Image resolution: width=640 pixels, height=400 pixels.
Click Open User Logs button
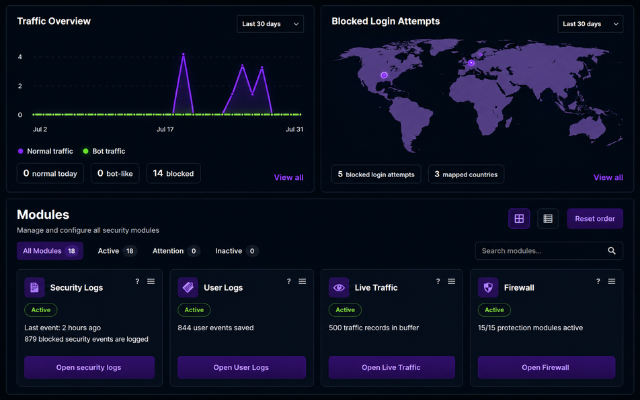coord(242,367)
